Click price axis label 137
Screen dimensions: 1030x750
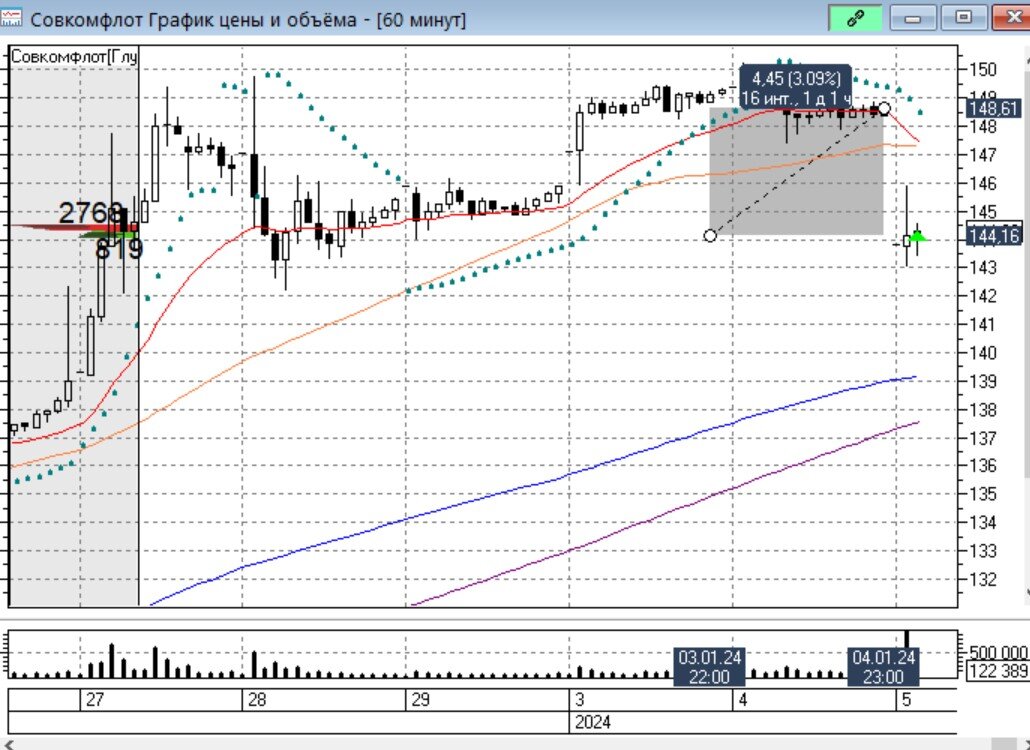click(984, 438)
